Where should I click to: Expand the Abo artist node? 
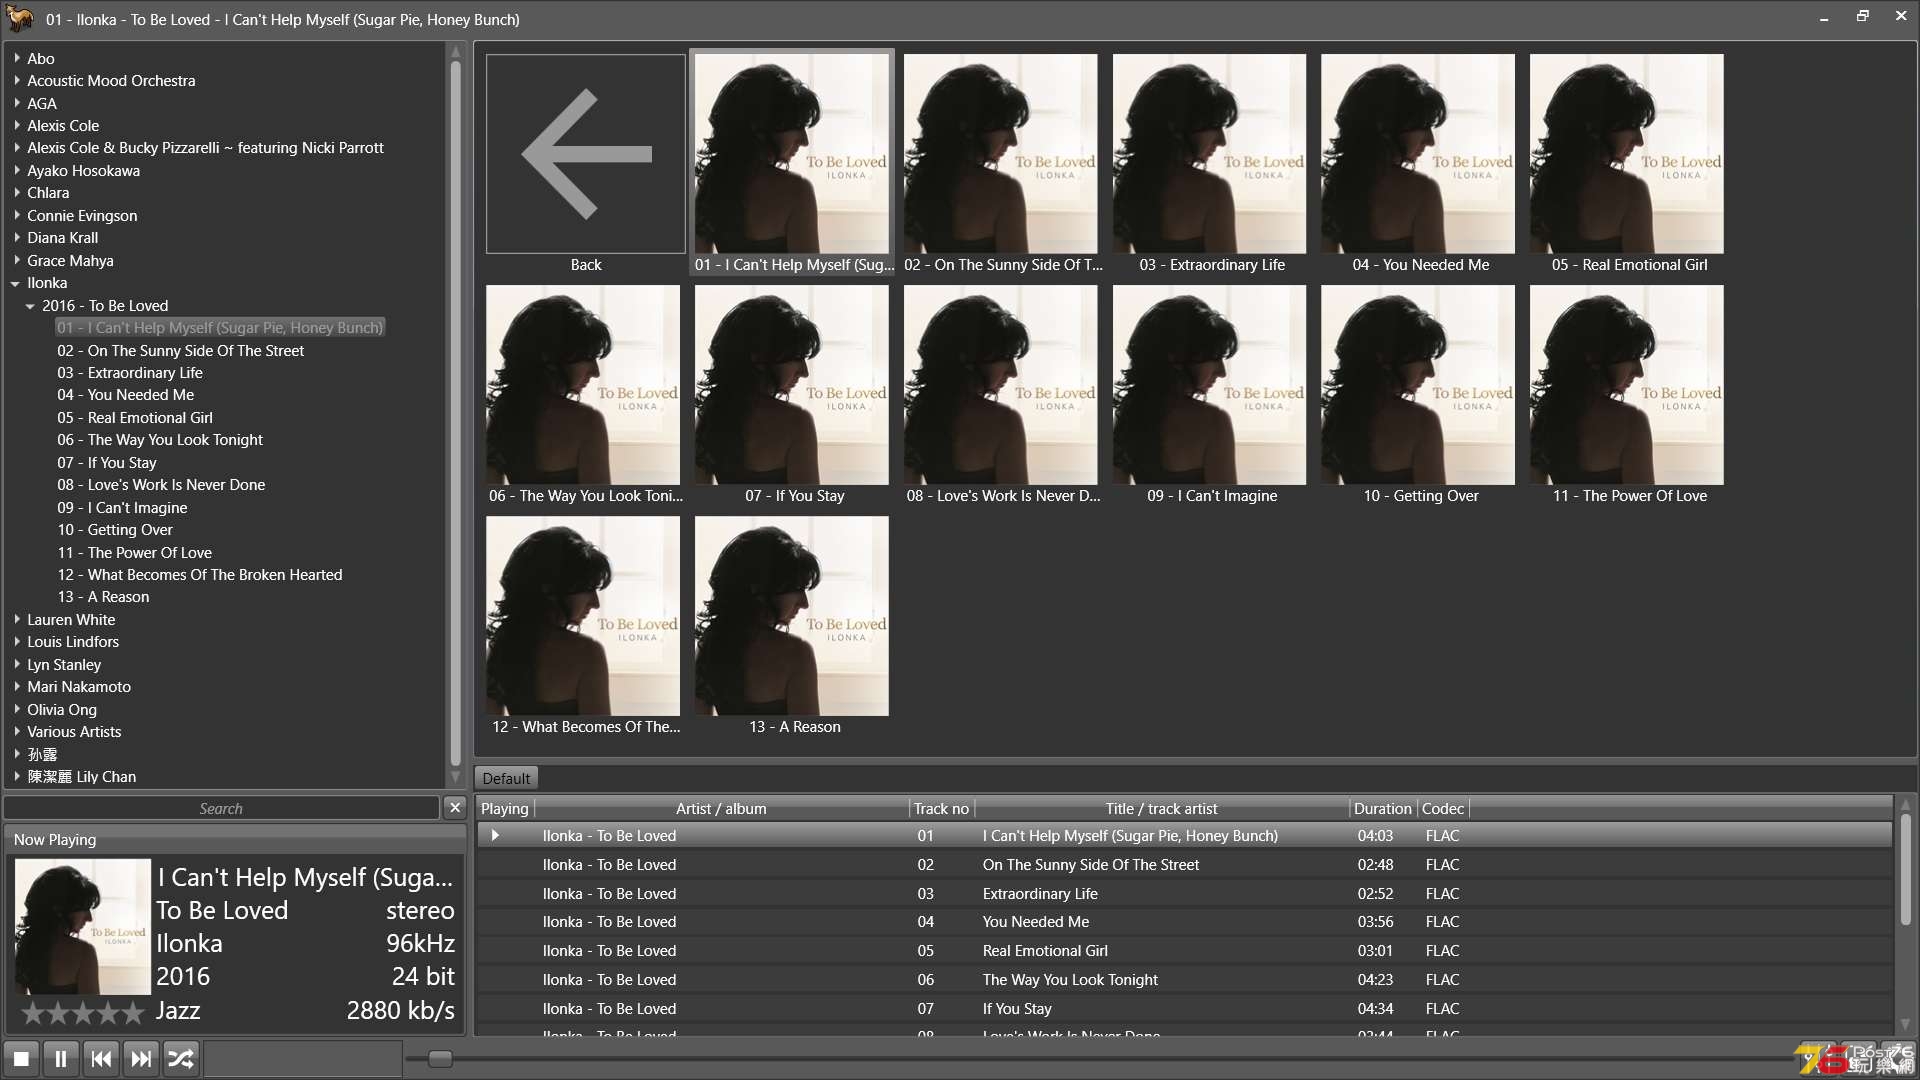click(x=17, y=58)
